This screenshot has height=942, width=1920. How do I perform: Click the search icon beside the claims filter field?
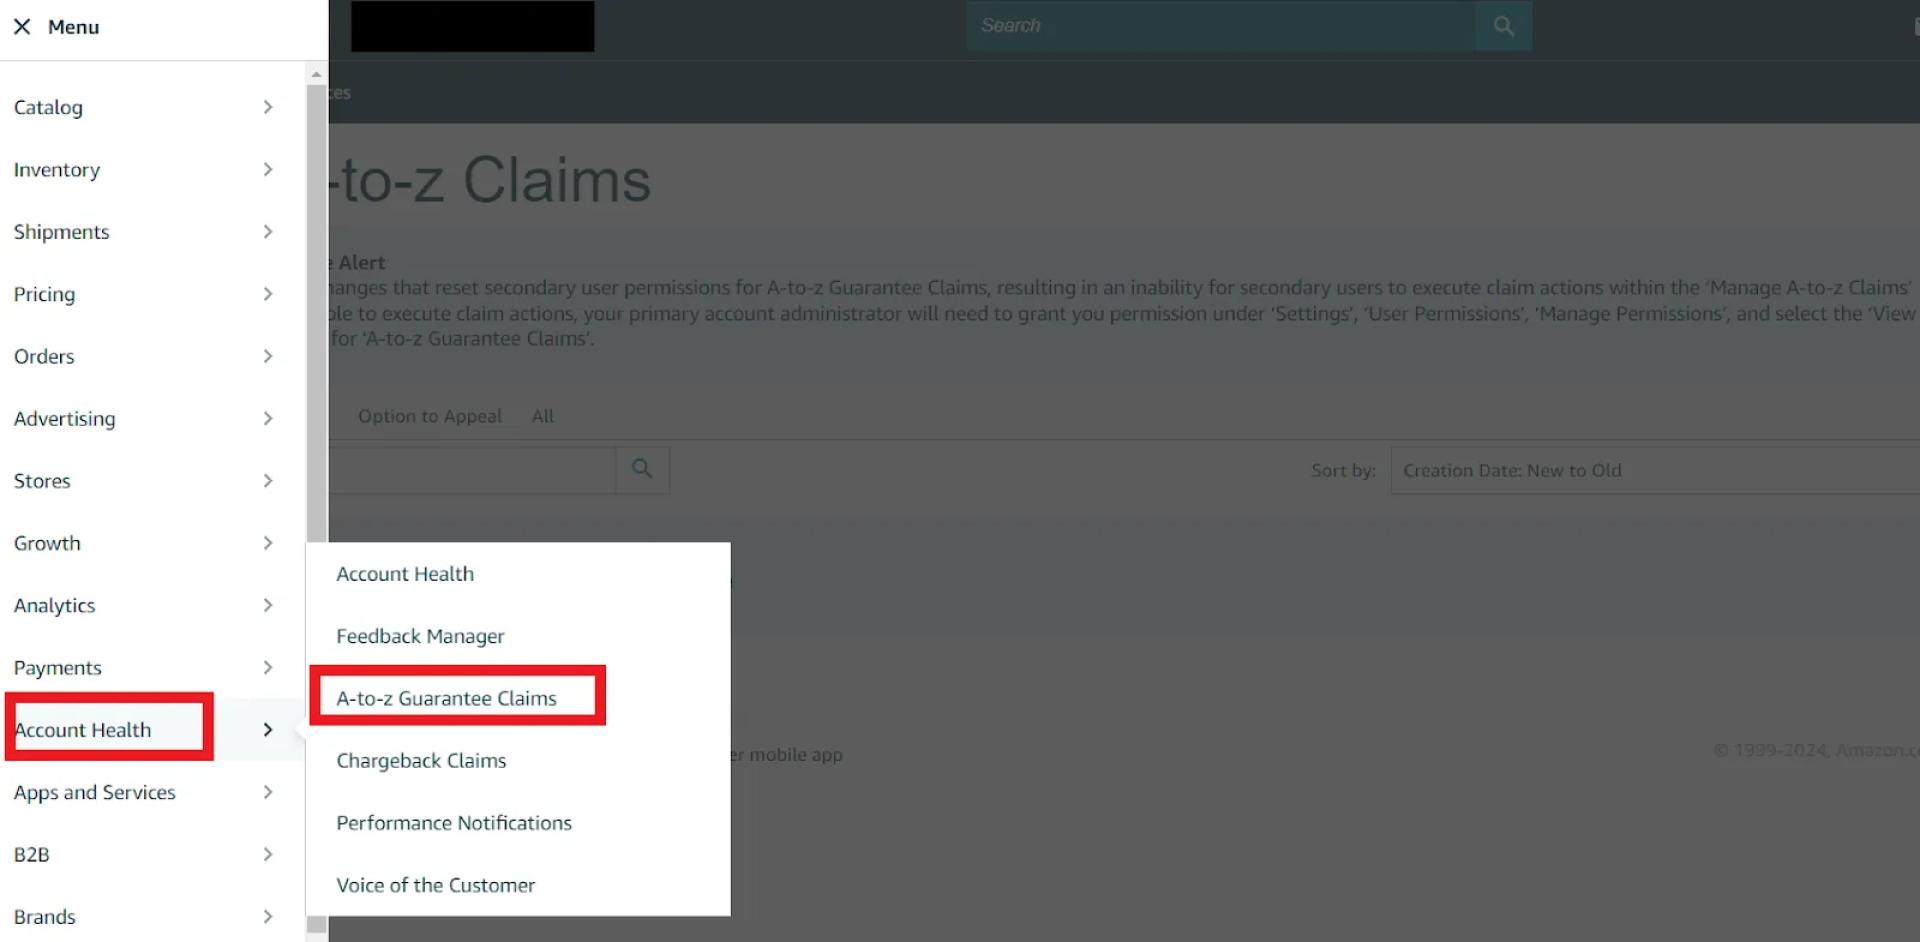641,469
